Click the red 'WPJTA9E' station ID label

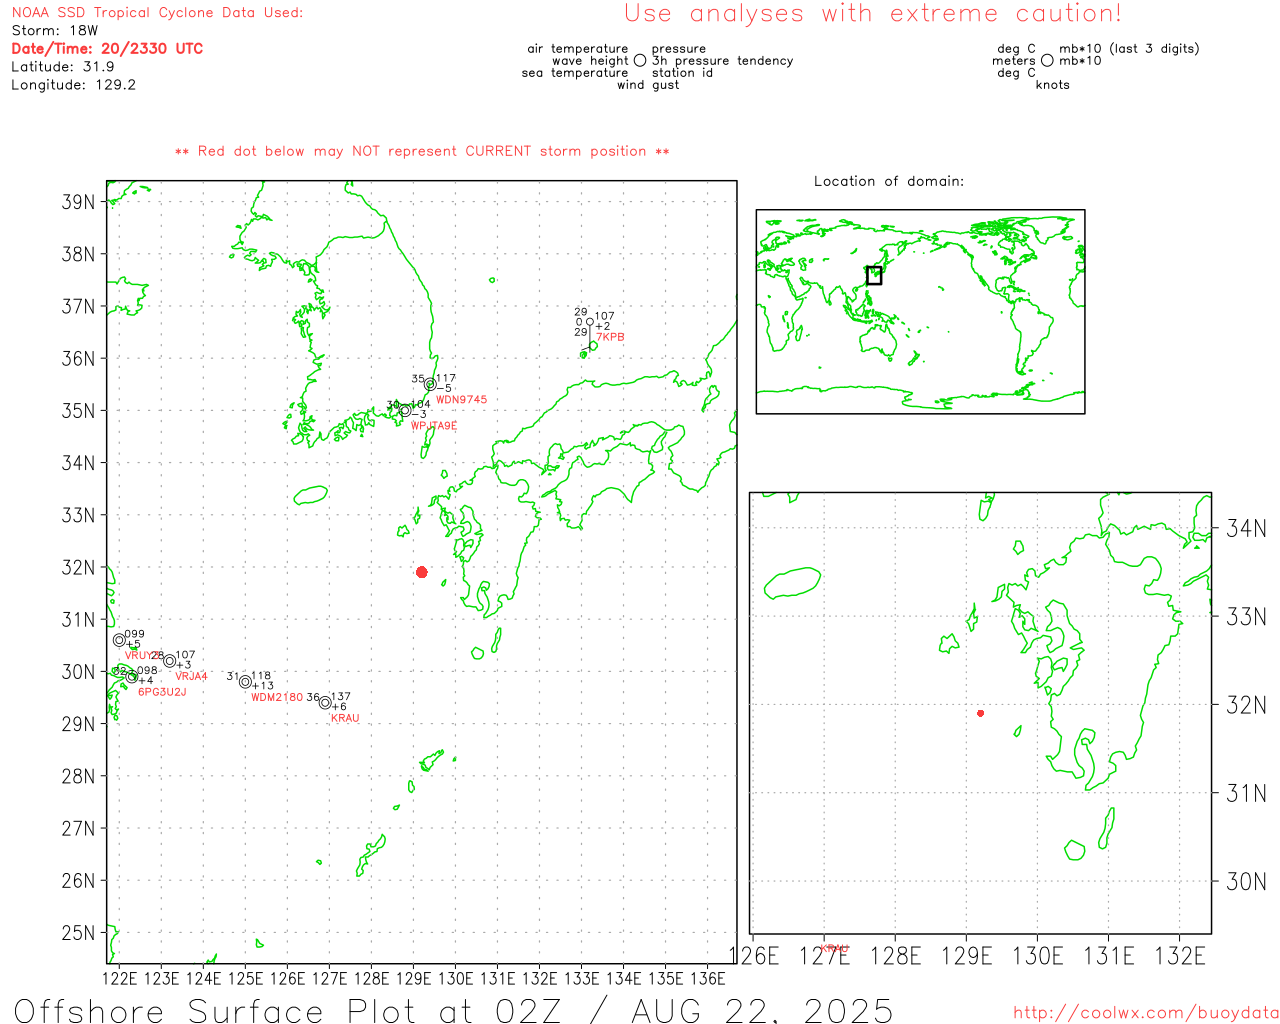tap(434, 426)
